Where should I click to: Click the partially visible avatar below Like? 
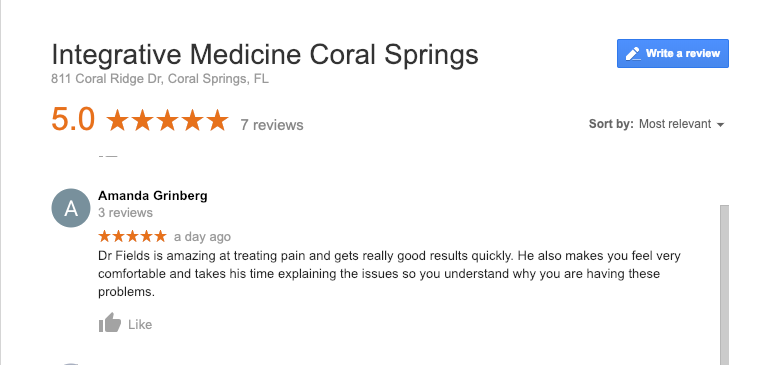[71, 364]
